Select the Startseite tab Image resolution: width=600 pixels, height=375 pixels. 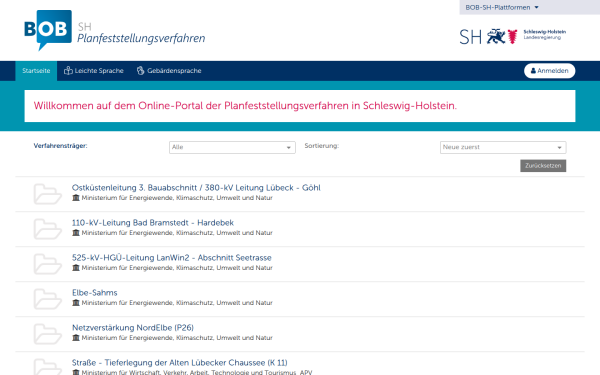[36, 71]
